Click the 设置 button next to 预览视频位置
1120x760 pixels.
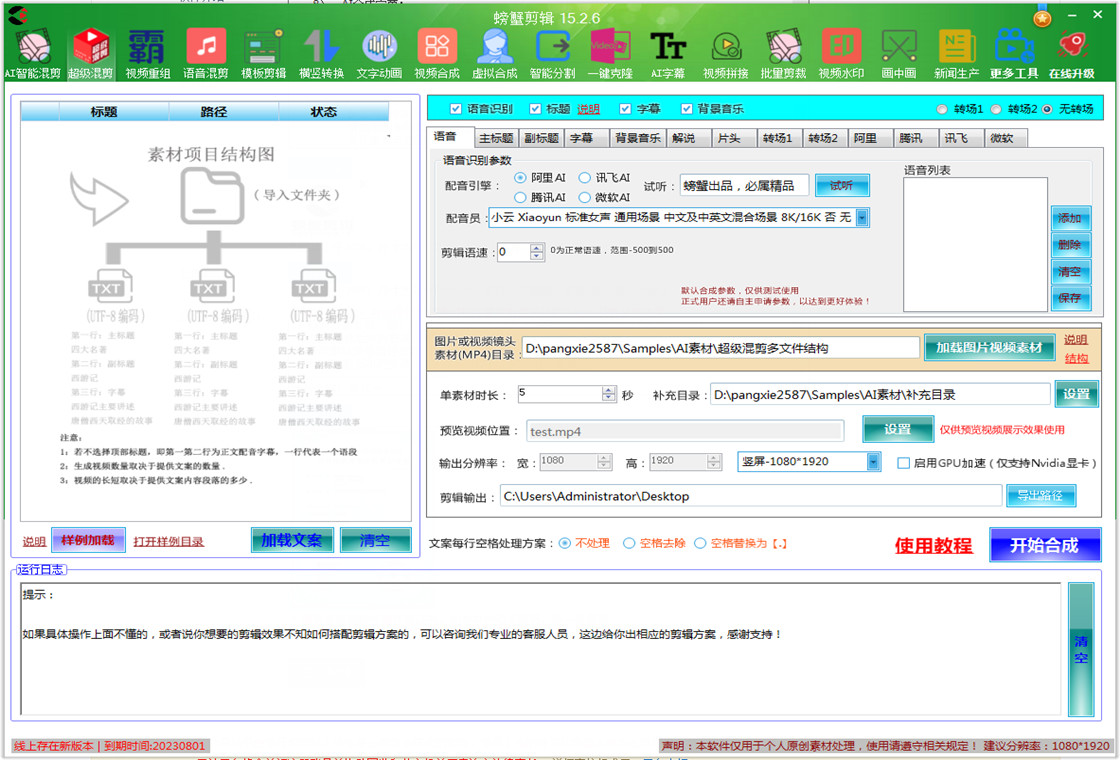pos(897,429)
